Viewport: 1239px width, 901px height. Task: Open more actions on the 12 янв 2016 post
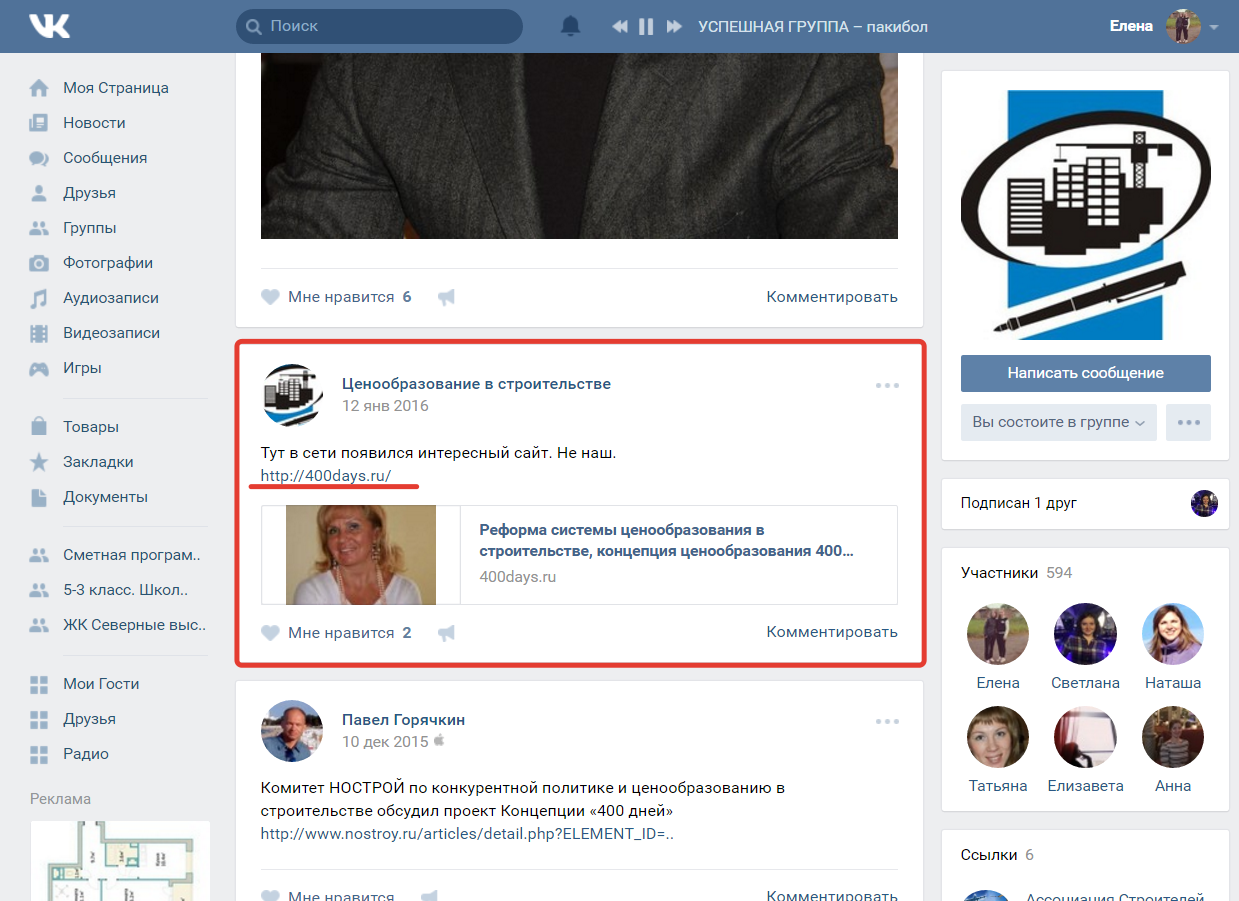point(887,385)
